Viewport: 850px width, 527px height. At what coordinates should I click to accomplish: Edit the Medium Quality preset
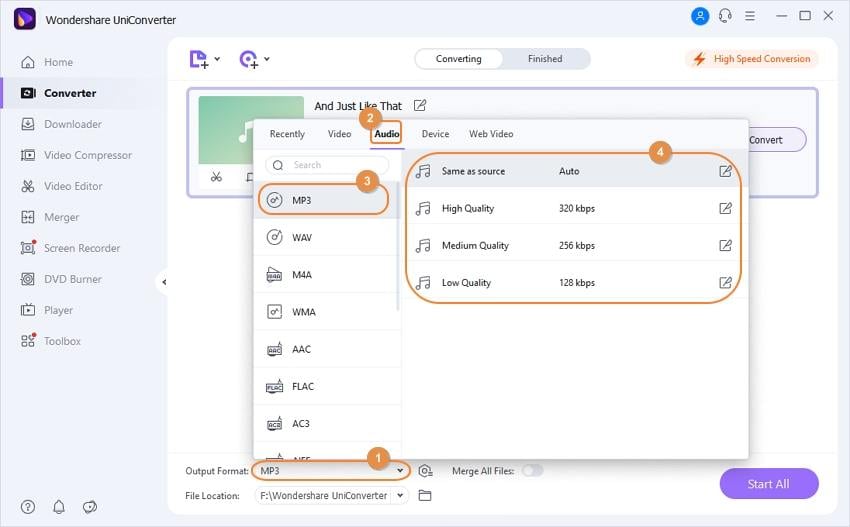click(x=725, y=246)
